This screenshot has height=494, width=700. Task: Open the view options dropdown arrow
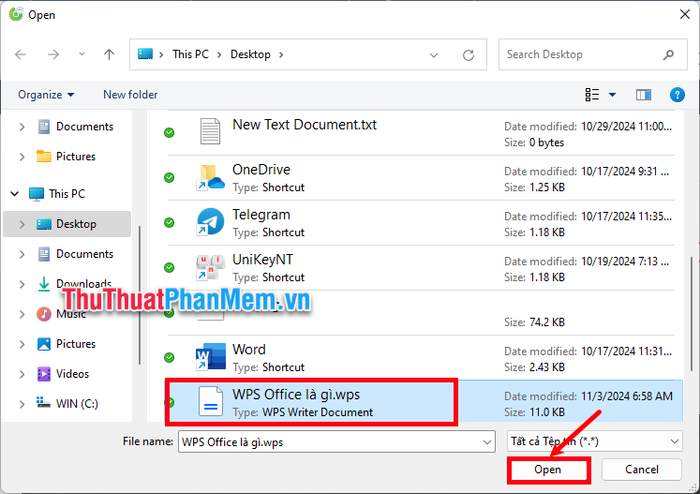coord(612,95)
